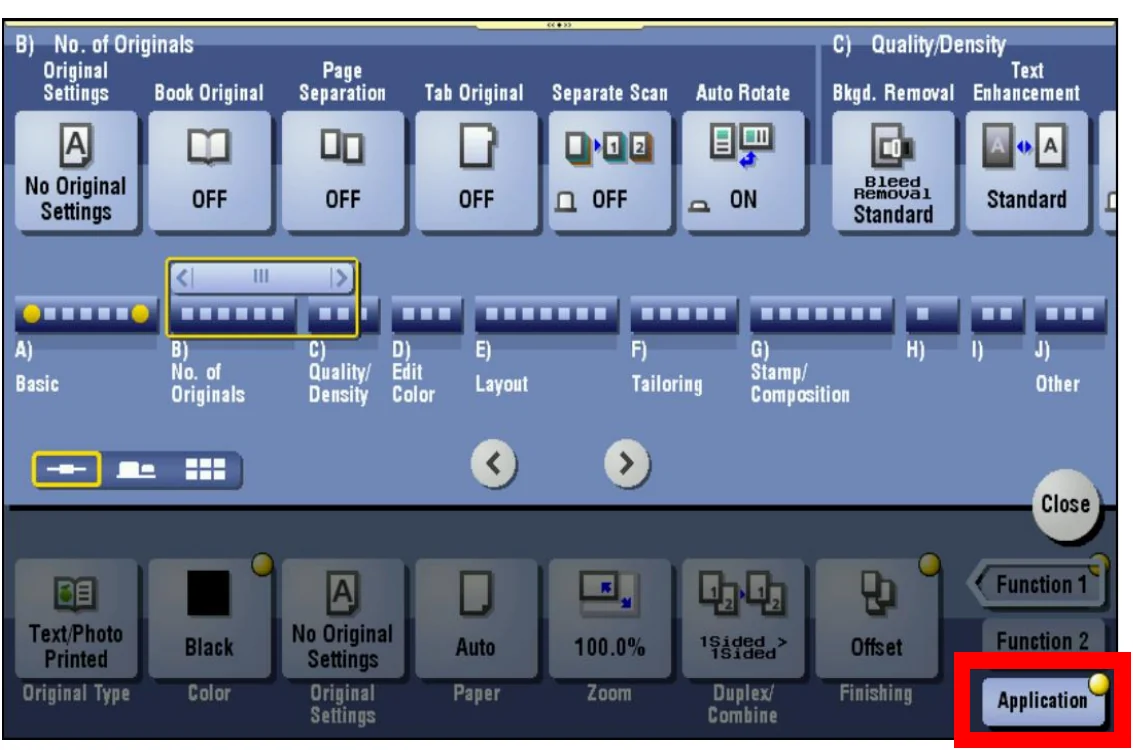Screen dimensions: 1133x750
Task: Toggle Auto Rotate ON button
Action: [x=743, y=171]
